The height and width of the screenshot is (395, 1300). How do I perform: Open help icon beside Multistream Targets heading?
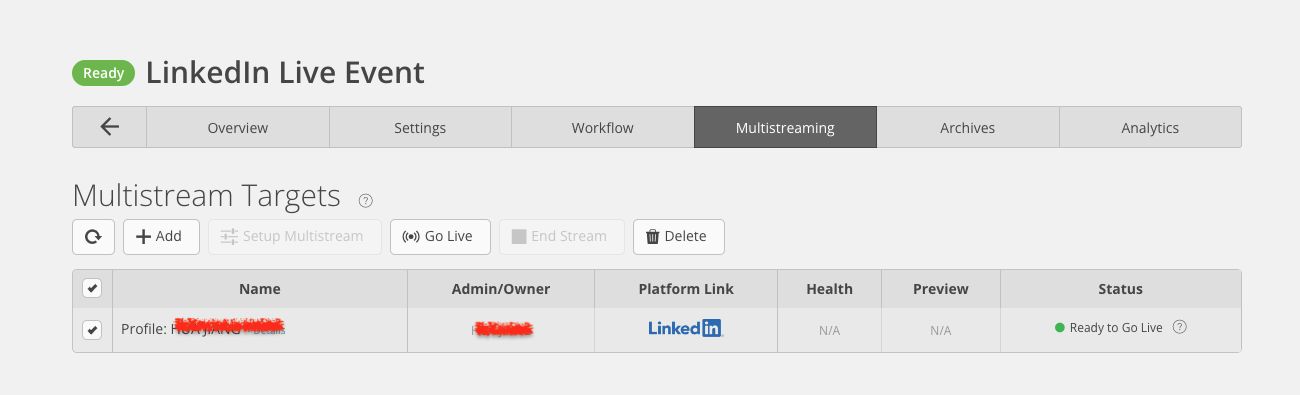366,200
